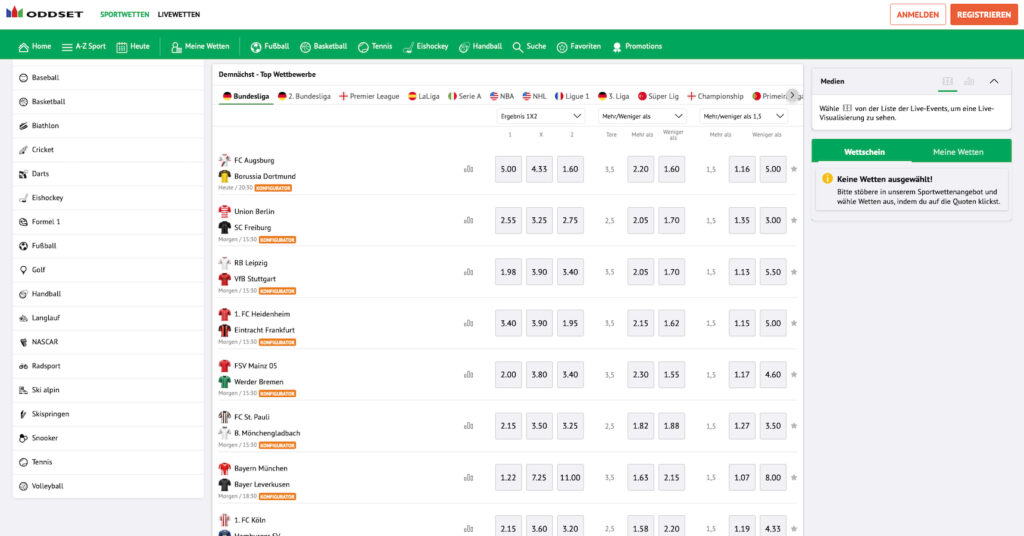Favorite the St. Pauli vs Mönchengladbach match

pos(794,426)
